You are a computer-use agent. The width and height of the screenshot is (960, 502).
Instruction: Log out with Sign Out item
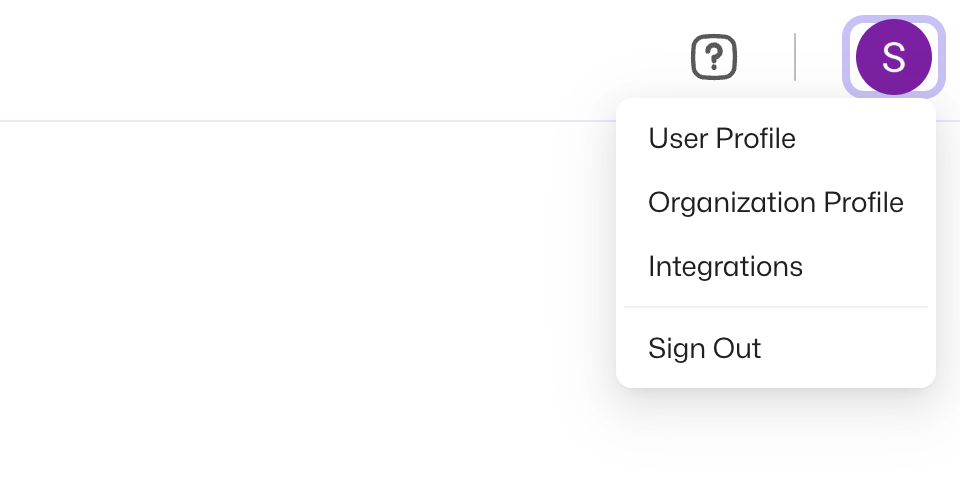[x=704, y=348]
